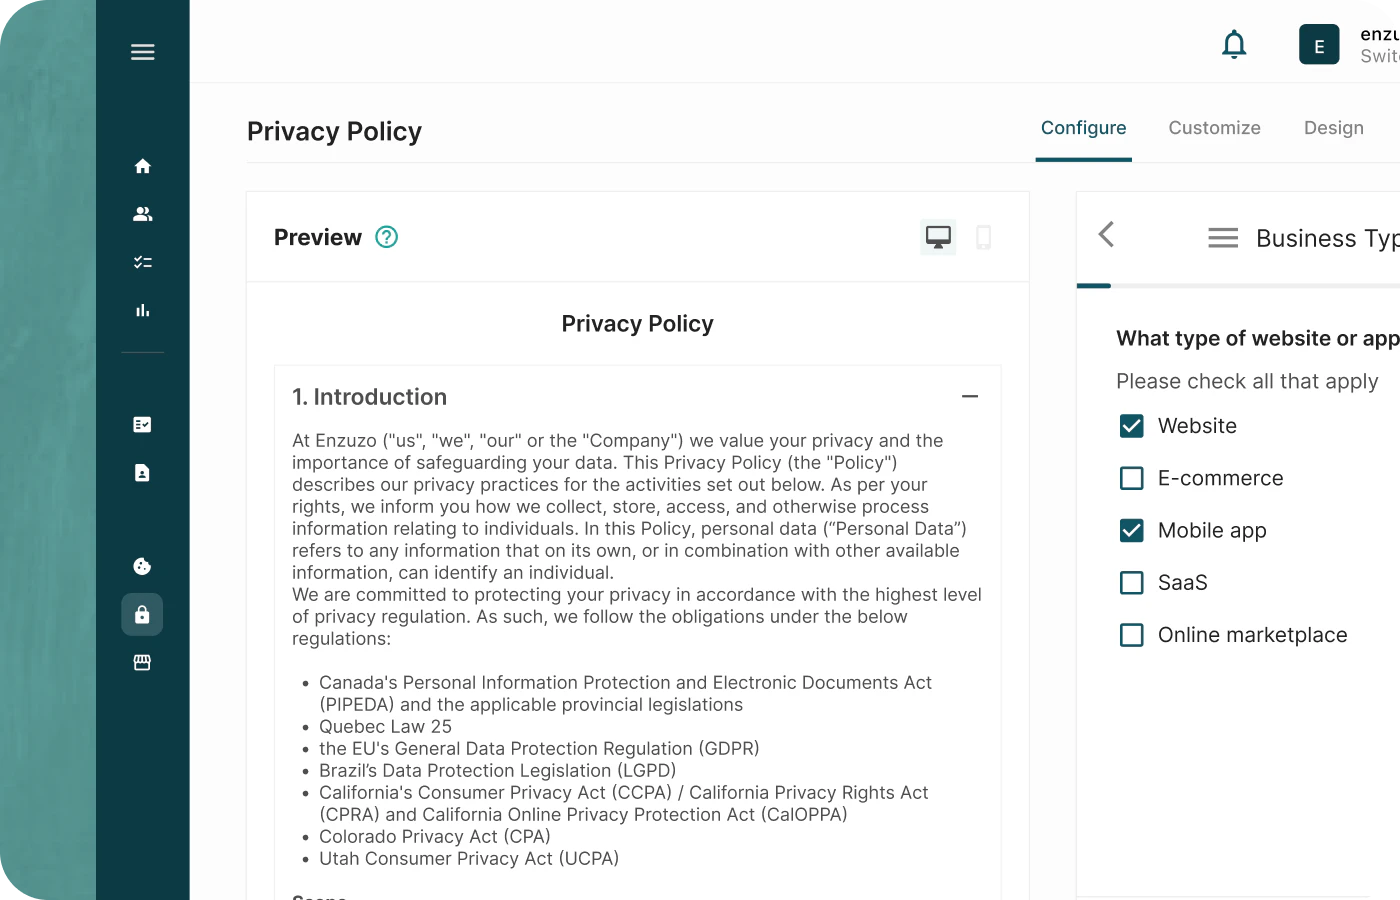Enable the SaaS checkbox
The width and height of the screenshot is (1400, 900).
[x=1131, y=583]
